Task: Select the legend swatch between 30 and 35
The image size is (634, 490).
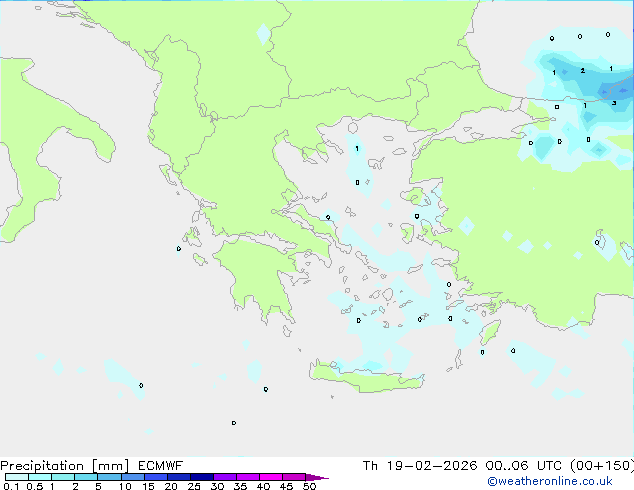Action: (225, 477)
